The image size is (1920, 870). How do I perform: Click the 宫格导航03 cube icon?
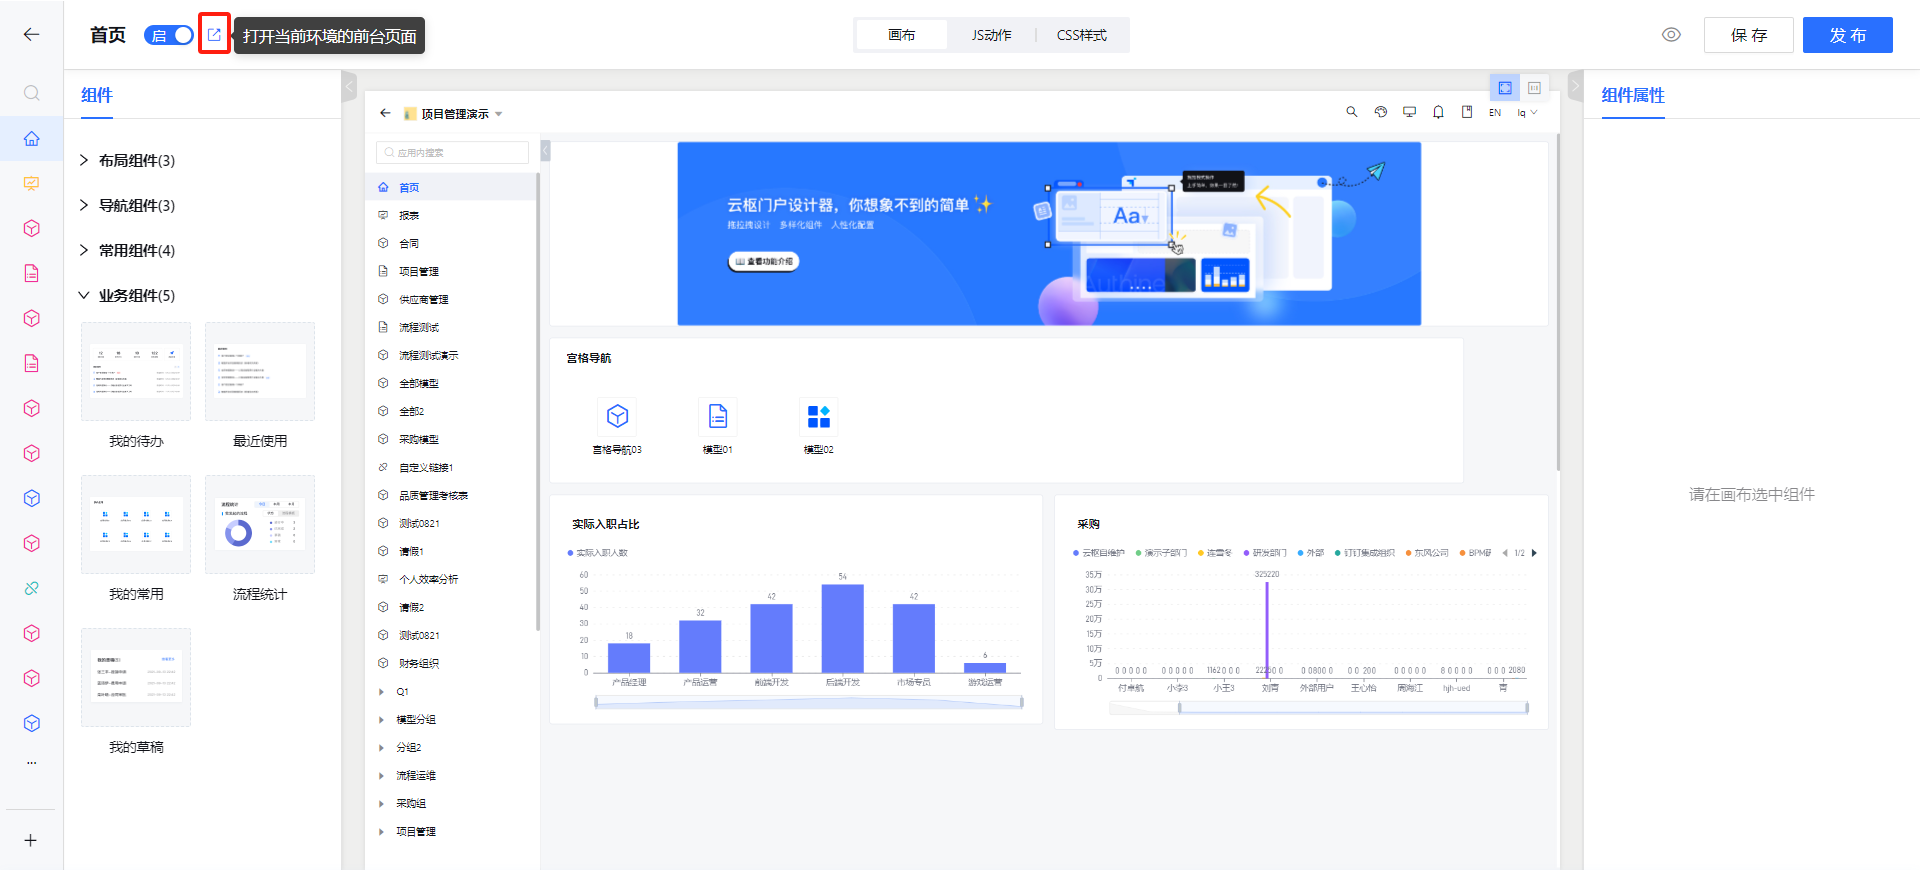(618, 415)
